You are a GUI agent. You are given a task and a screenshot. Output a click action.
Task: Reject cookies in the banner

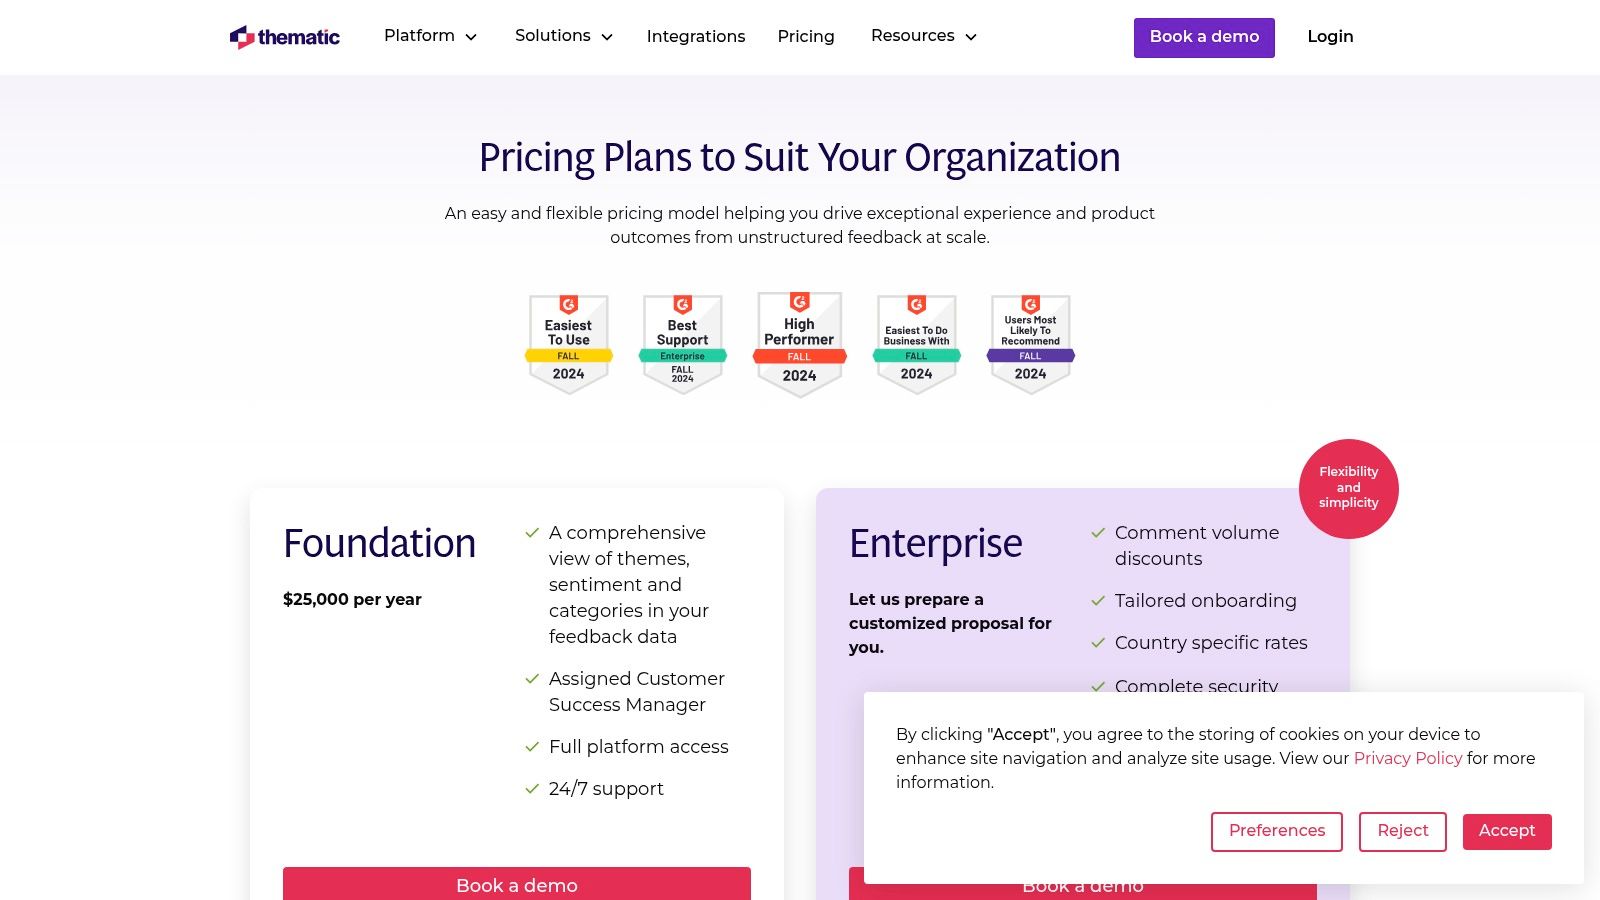coord(1402,831)
